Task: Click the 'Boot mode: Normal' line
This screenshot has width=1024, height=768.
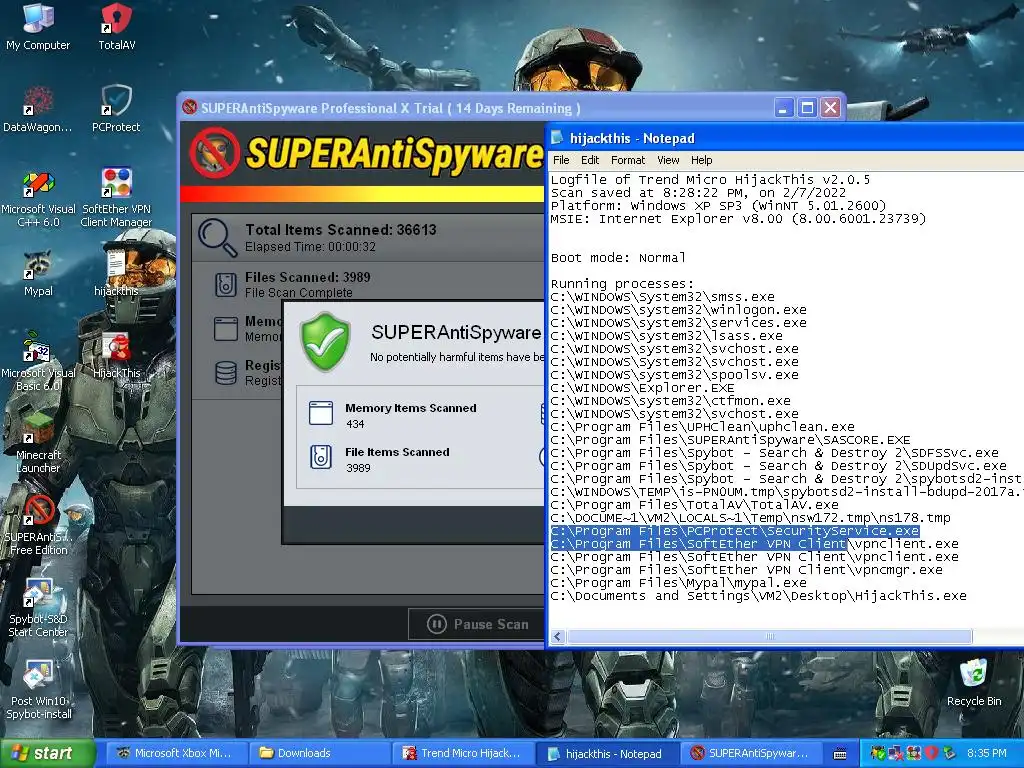Action: click(x=618, y=257)
